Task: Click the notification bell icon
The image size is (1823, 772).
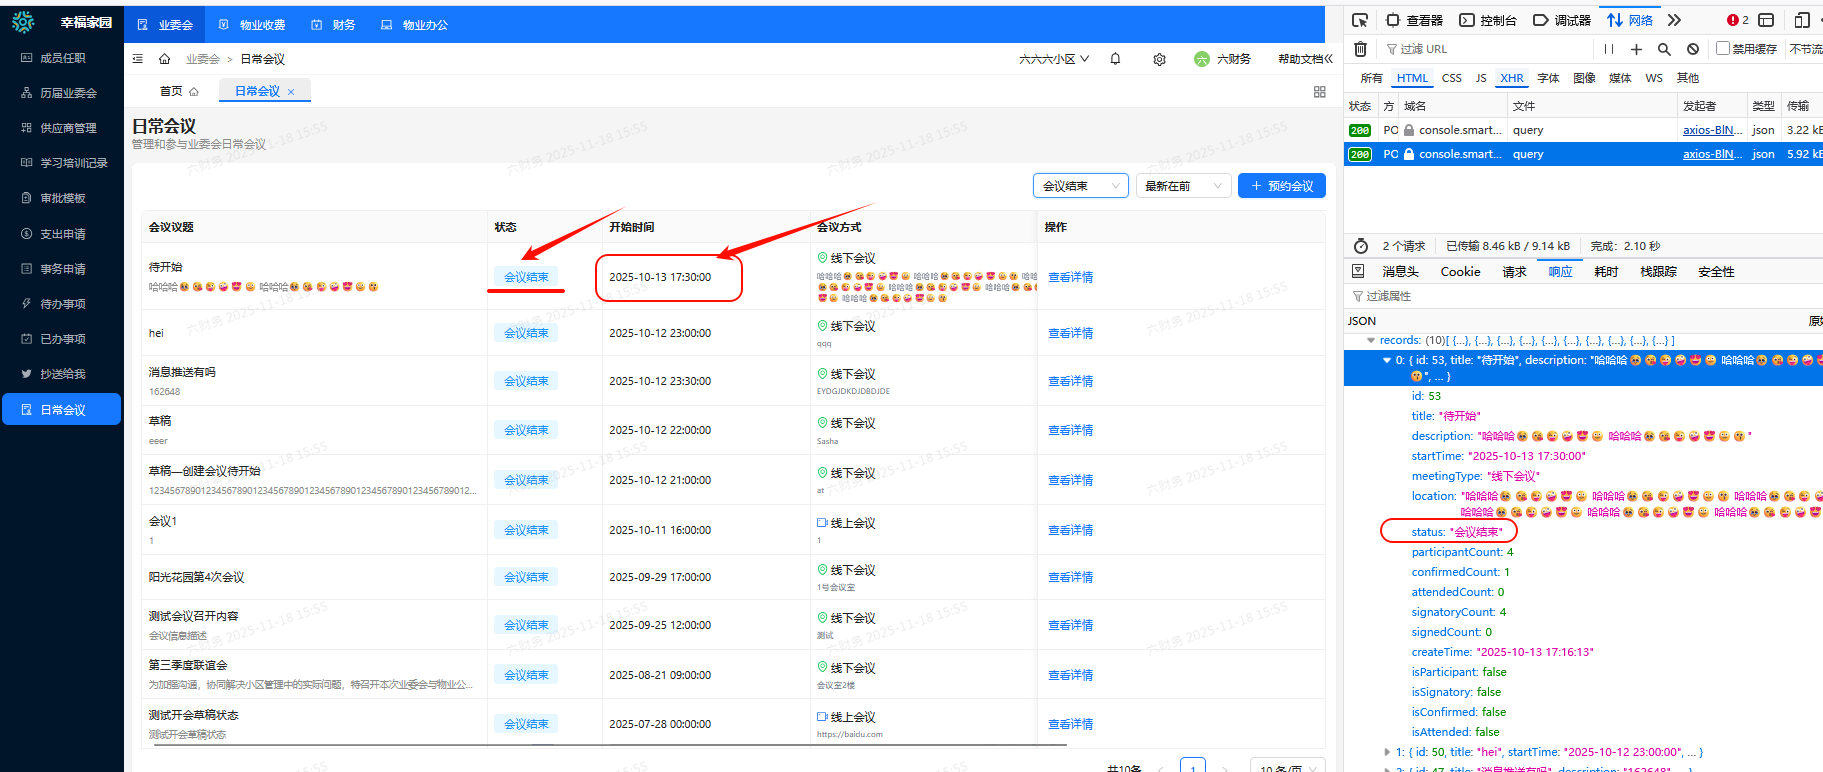Action: tap(1115, 59)
